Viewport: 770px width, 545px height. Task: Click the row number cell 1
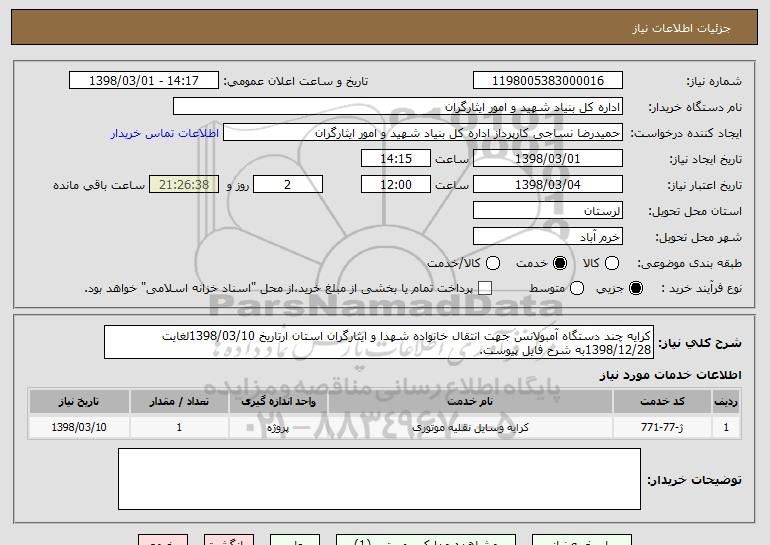point(726,427)
